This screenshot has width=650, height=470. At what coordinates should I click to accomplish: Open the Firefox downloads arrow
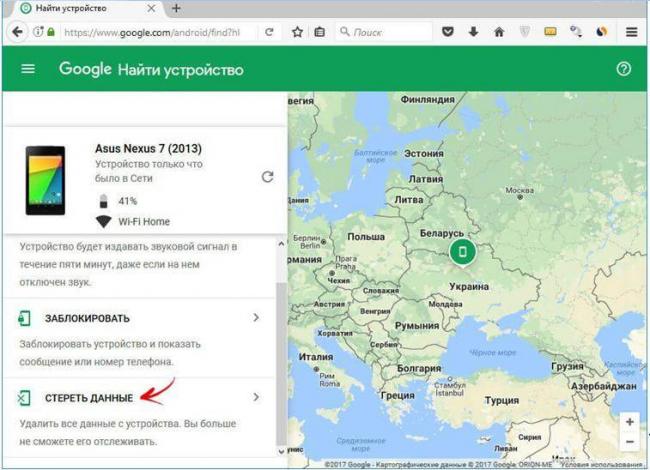[473, 32]
